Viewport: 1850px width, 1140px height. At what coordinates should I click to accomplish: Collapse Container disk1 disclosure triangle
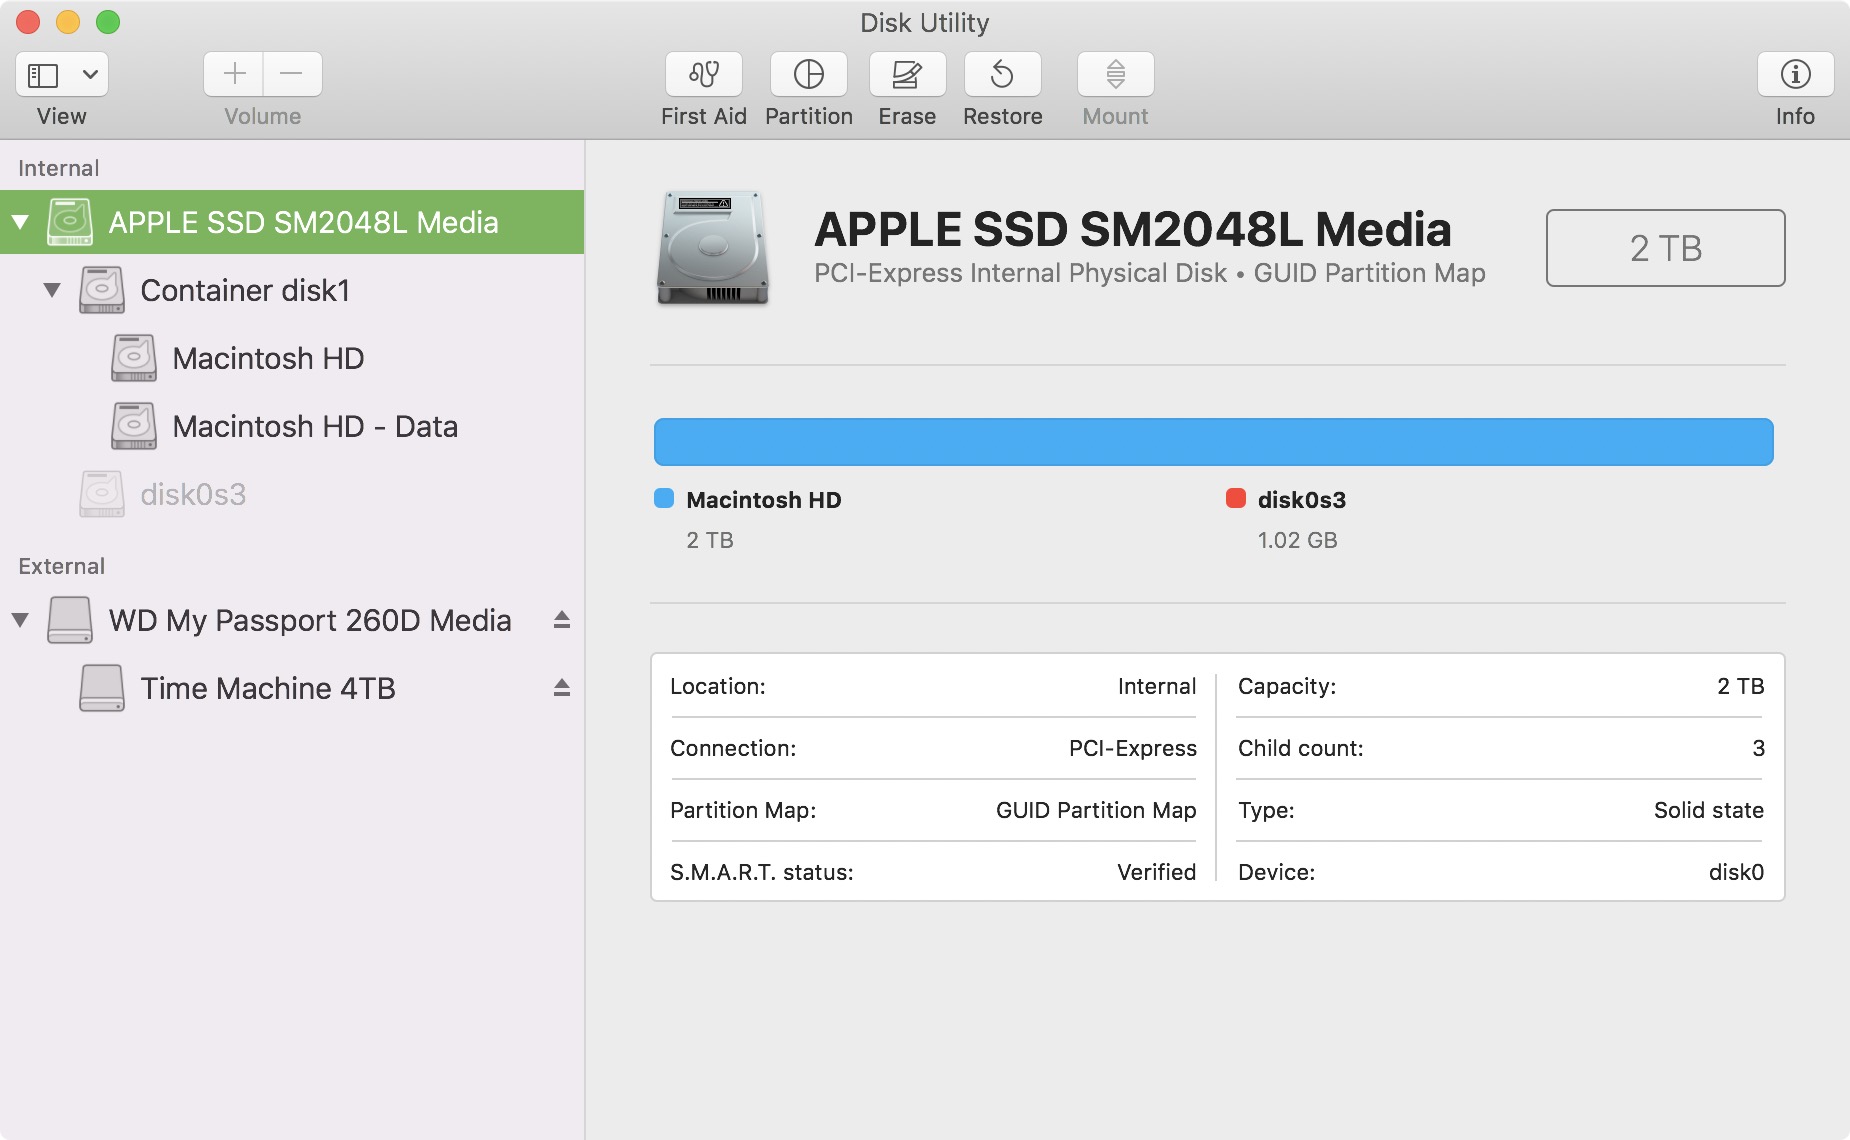pos(52,290)
